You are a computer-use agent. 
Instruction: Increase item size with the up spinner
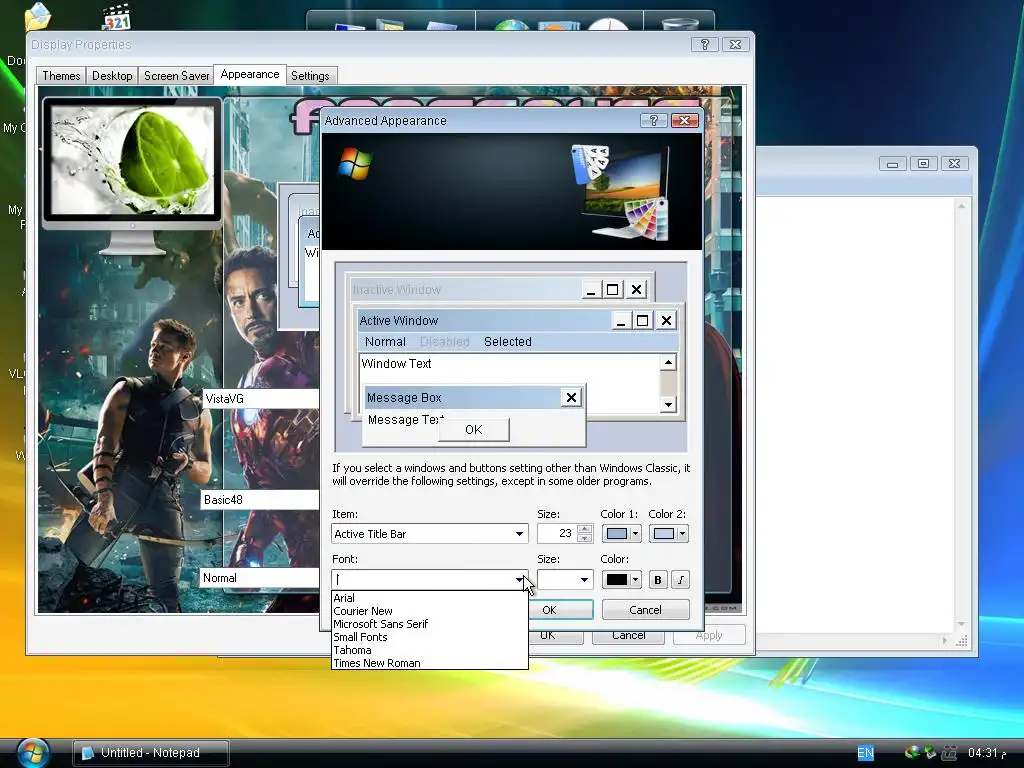(x=584, y=530)
